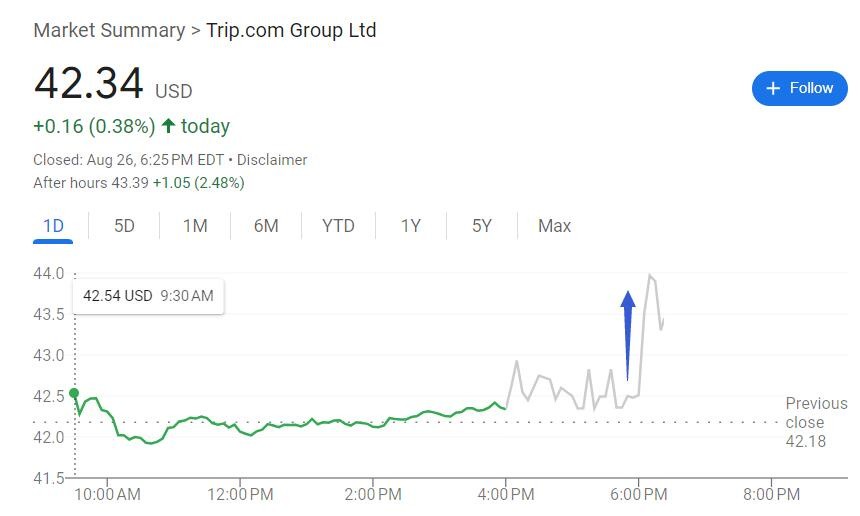This screenshot has height=516, width=860.
Task: Click the green up arrow icon
Action: click(x=168, y=126)
